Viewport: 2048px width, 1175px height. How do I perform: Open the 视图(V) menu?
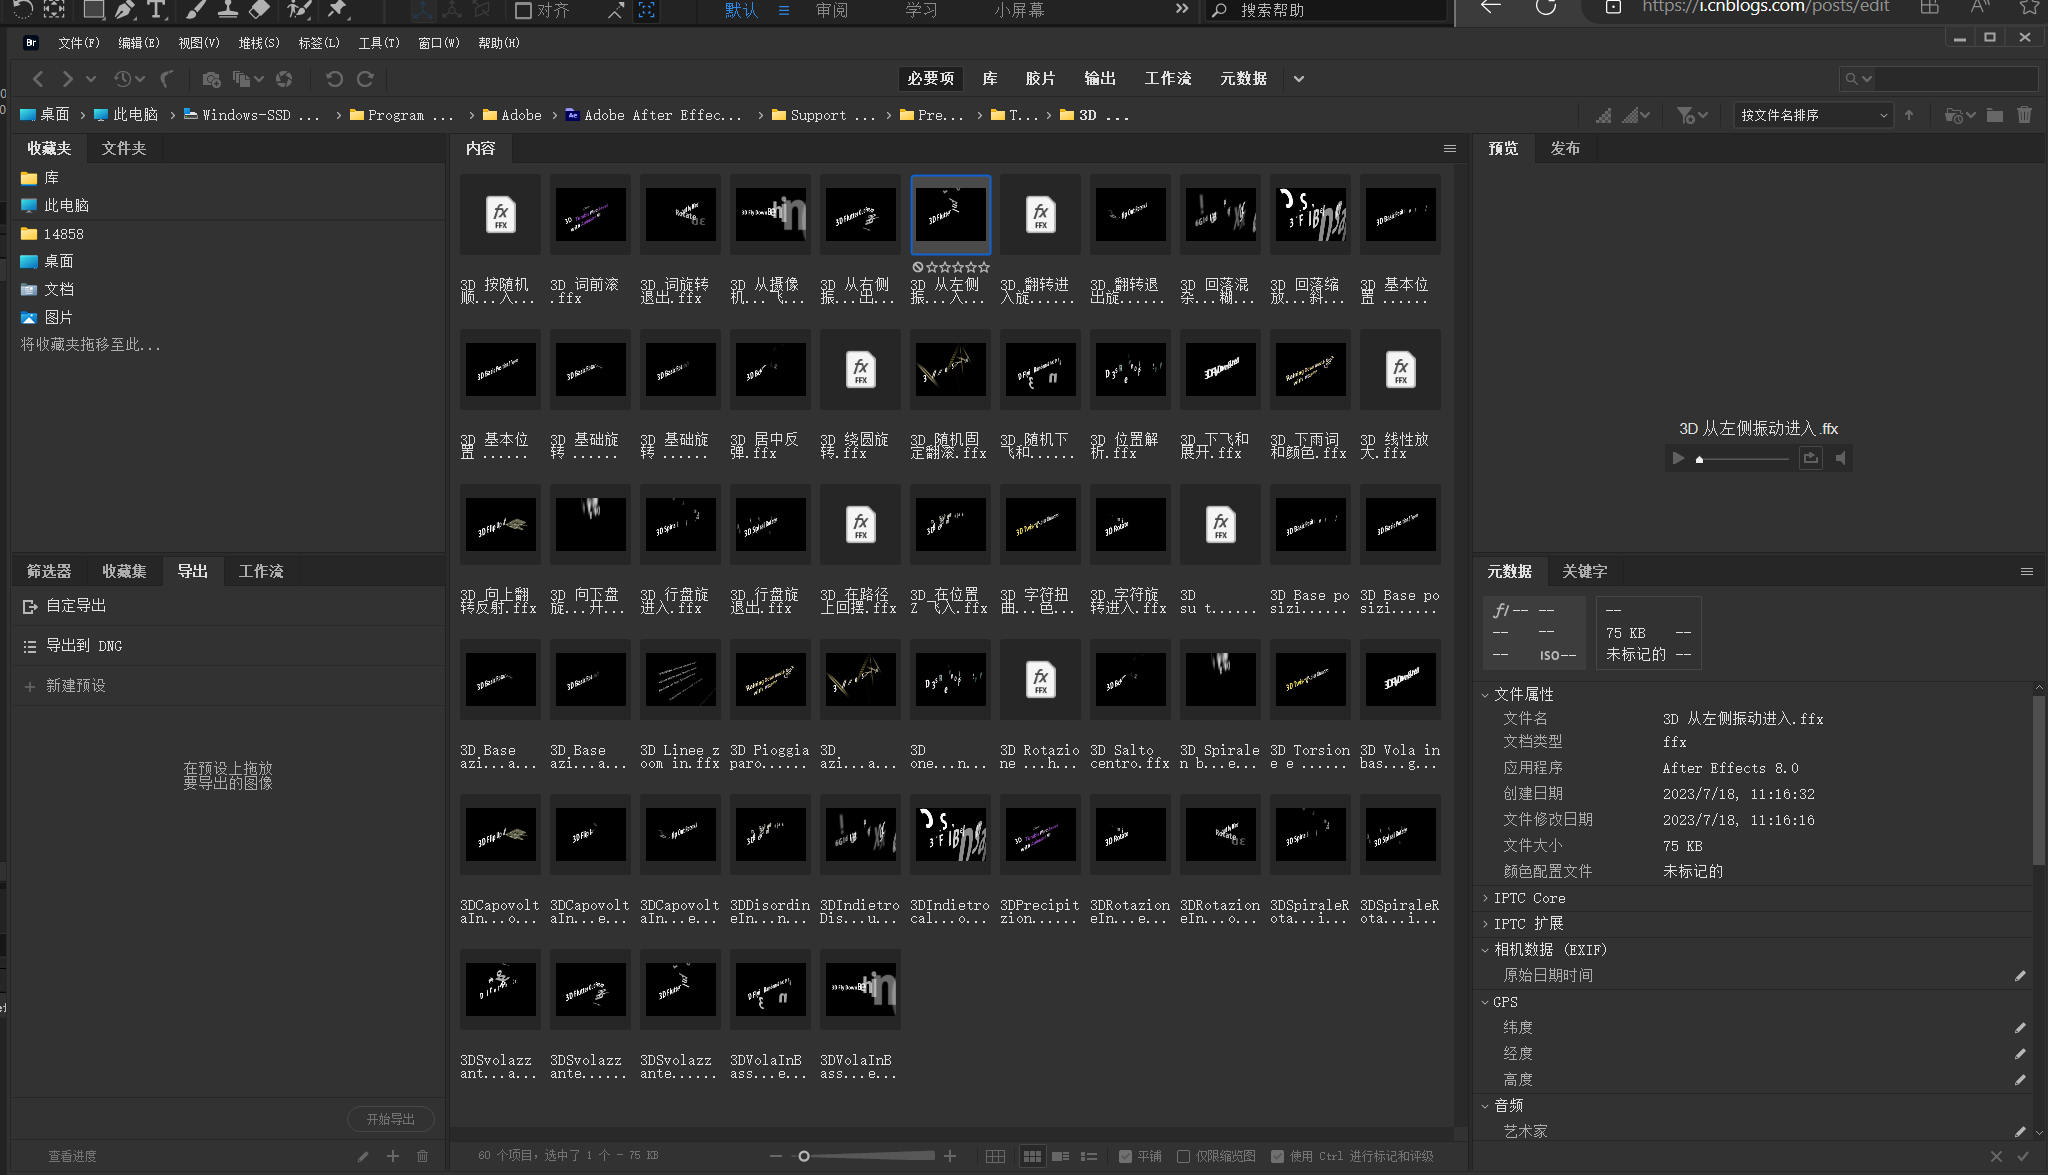198,43
